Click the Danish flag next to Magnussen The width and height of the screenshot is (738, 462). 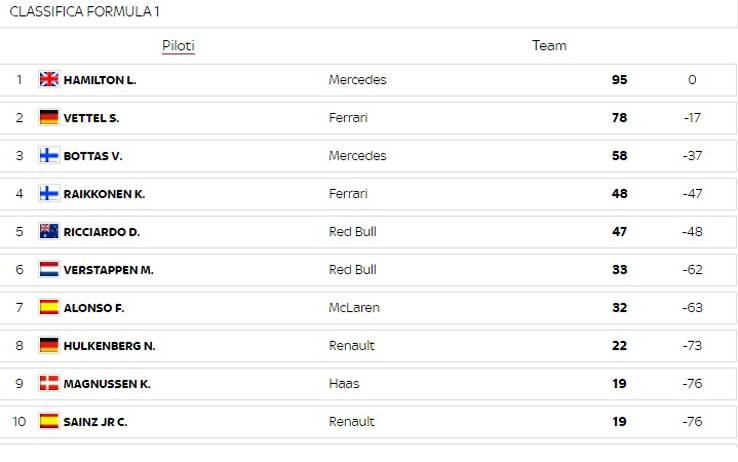49,384
